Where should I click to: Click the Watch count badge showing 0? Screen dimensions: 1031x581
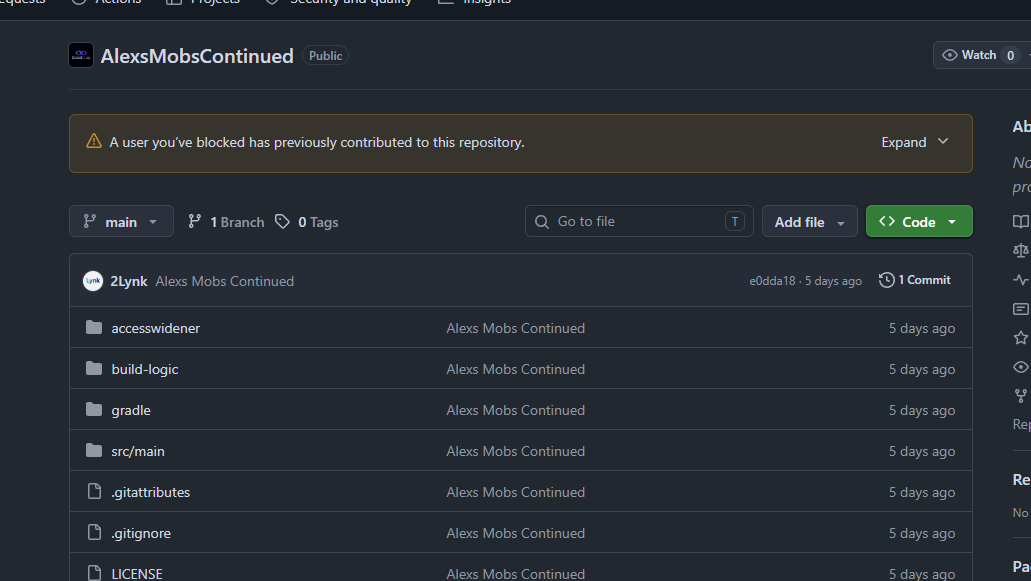coord(1011,55)
